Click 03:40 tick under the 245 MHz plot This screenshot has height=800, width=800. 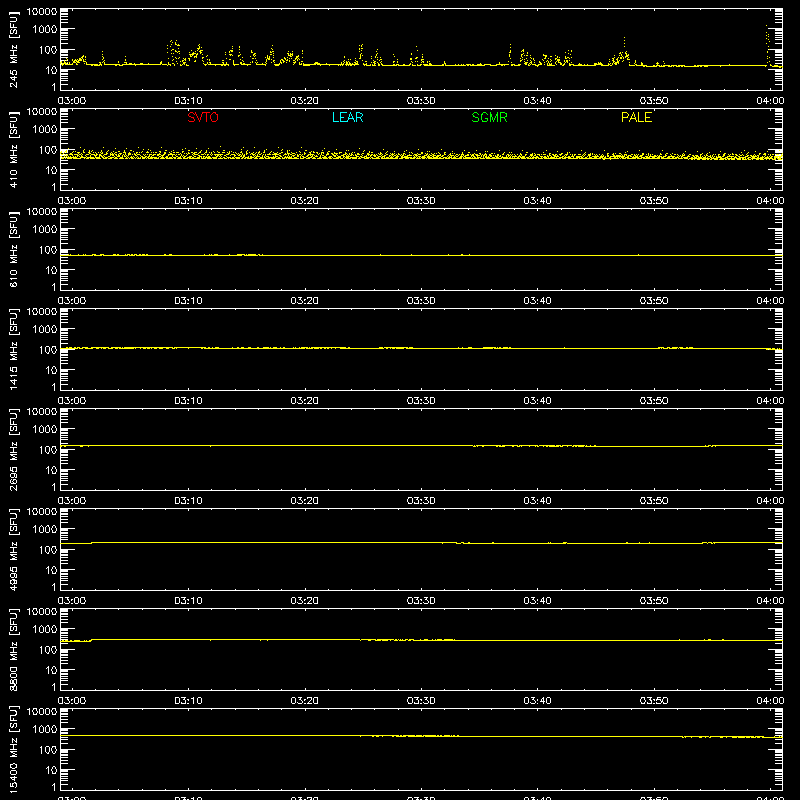[x=537, y=101]
